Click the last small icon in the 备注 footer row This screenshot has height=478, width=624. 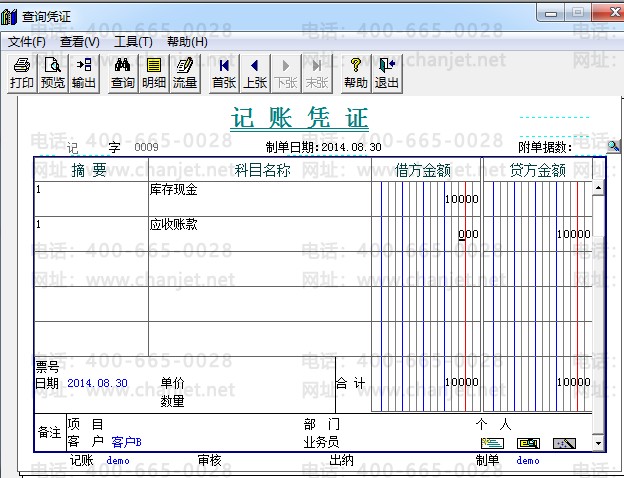564,443
